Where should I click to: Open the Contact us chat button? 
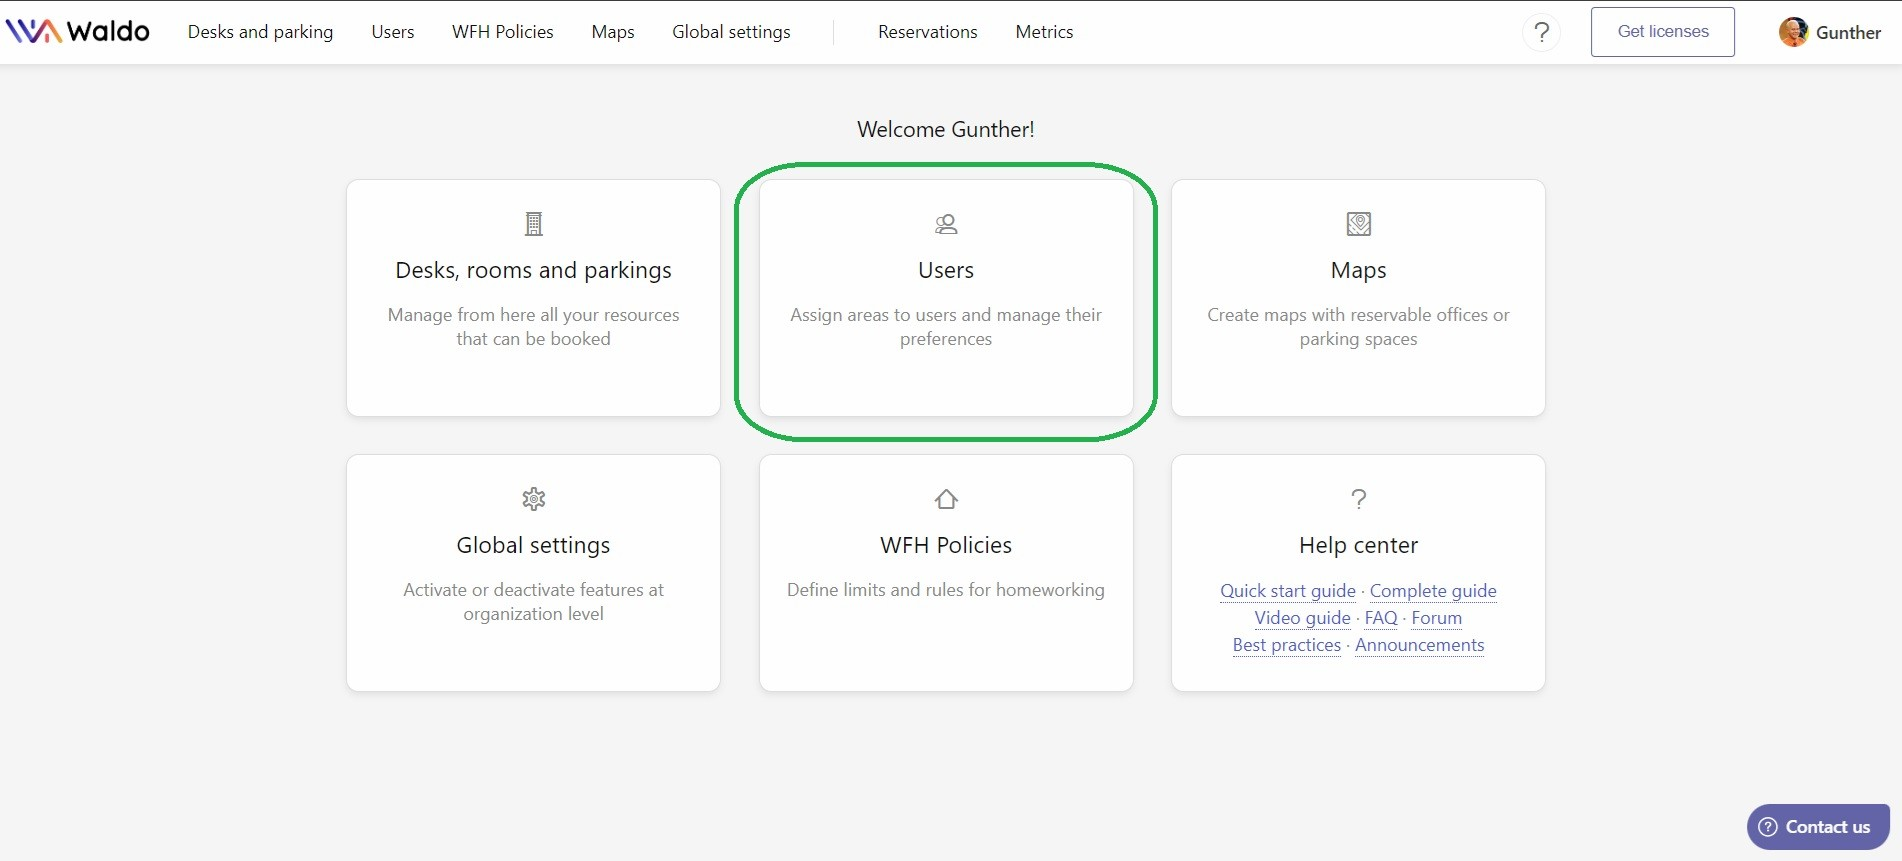point(1818,827)
